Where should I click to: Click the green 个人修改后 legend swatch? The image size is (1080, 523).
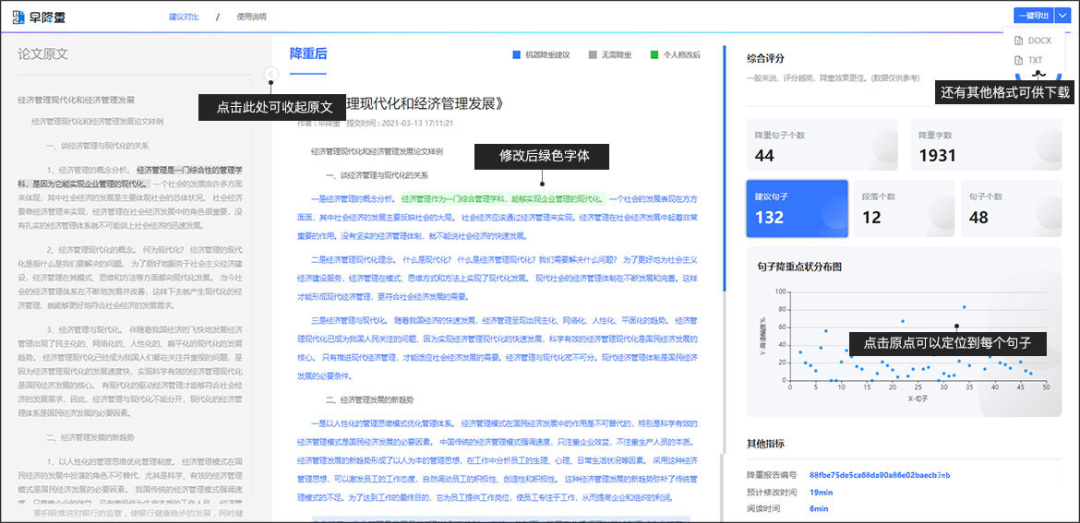point(654,55)
